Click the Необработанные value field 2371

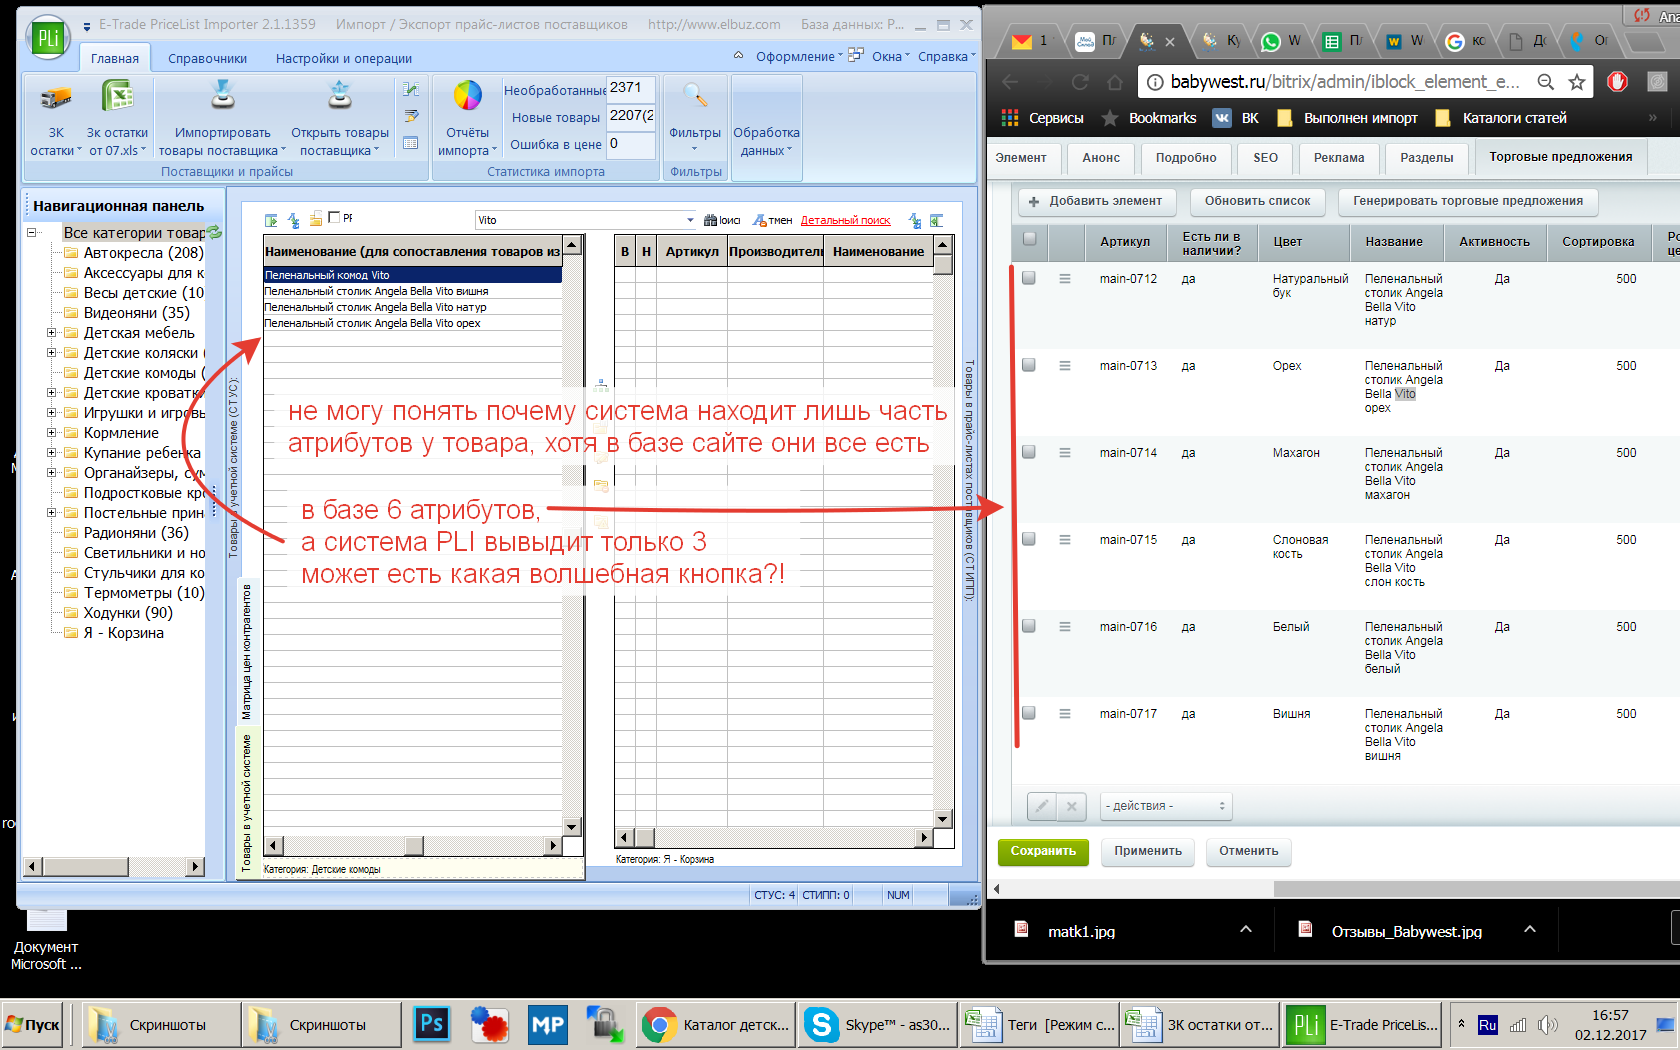[631, 89]
